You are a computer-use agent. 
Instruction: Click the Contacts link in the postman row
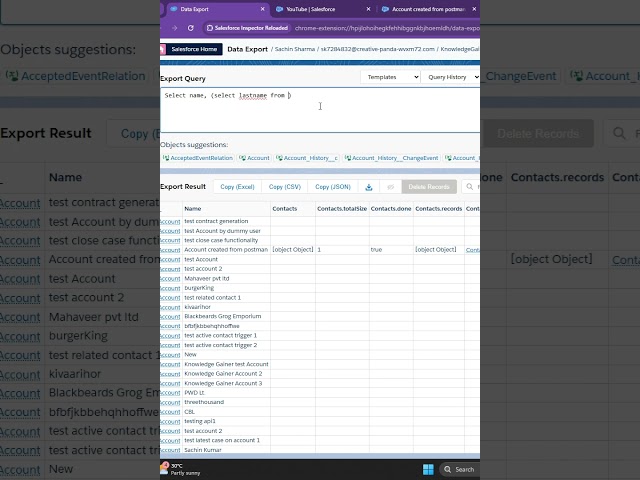point(473,250)
